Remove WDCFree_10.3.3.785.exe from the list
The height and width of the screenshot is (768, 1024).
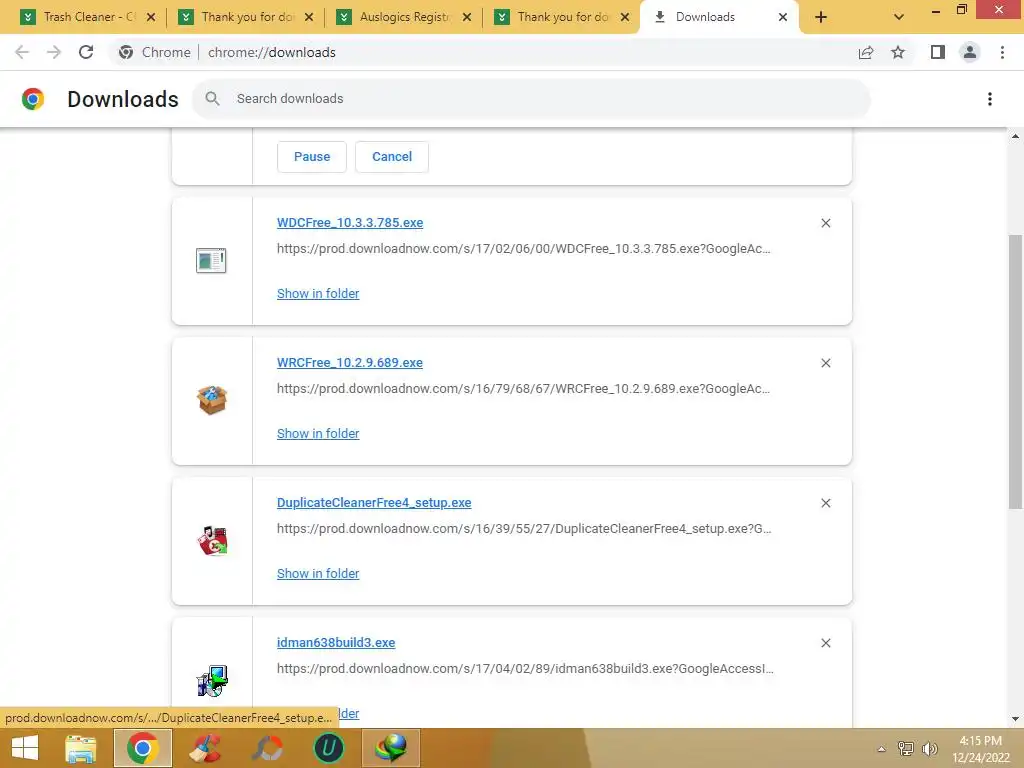825,223
